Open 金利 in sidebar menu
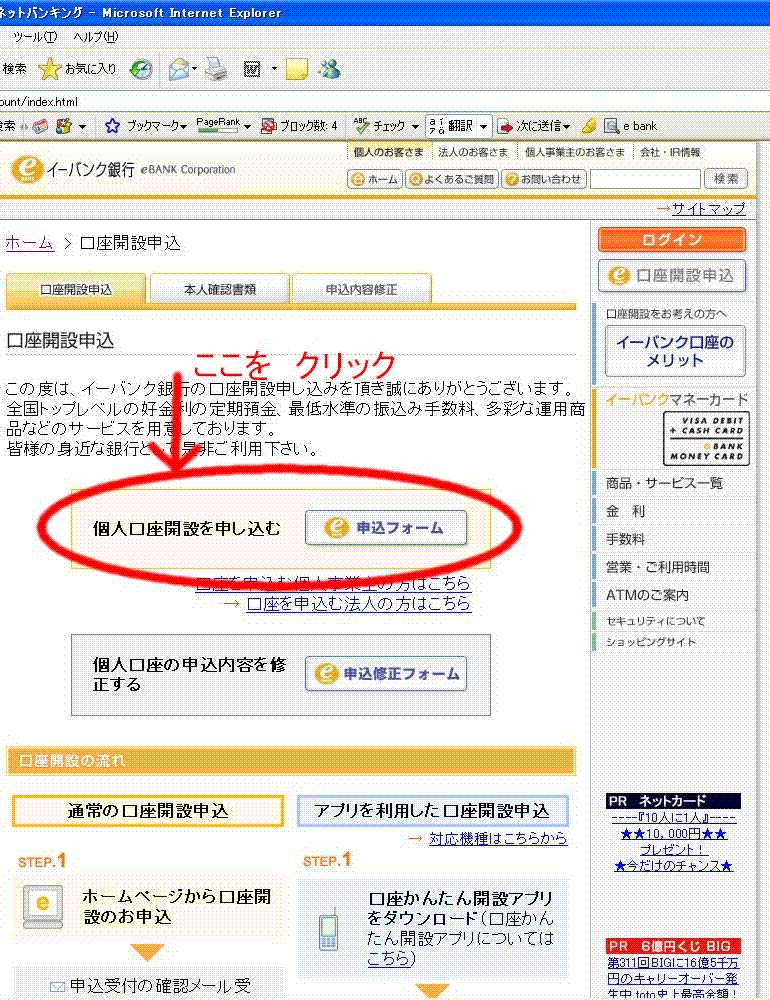The width and height of the screenshot is (770, 1000). (x=626, y=511)
